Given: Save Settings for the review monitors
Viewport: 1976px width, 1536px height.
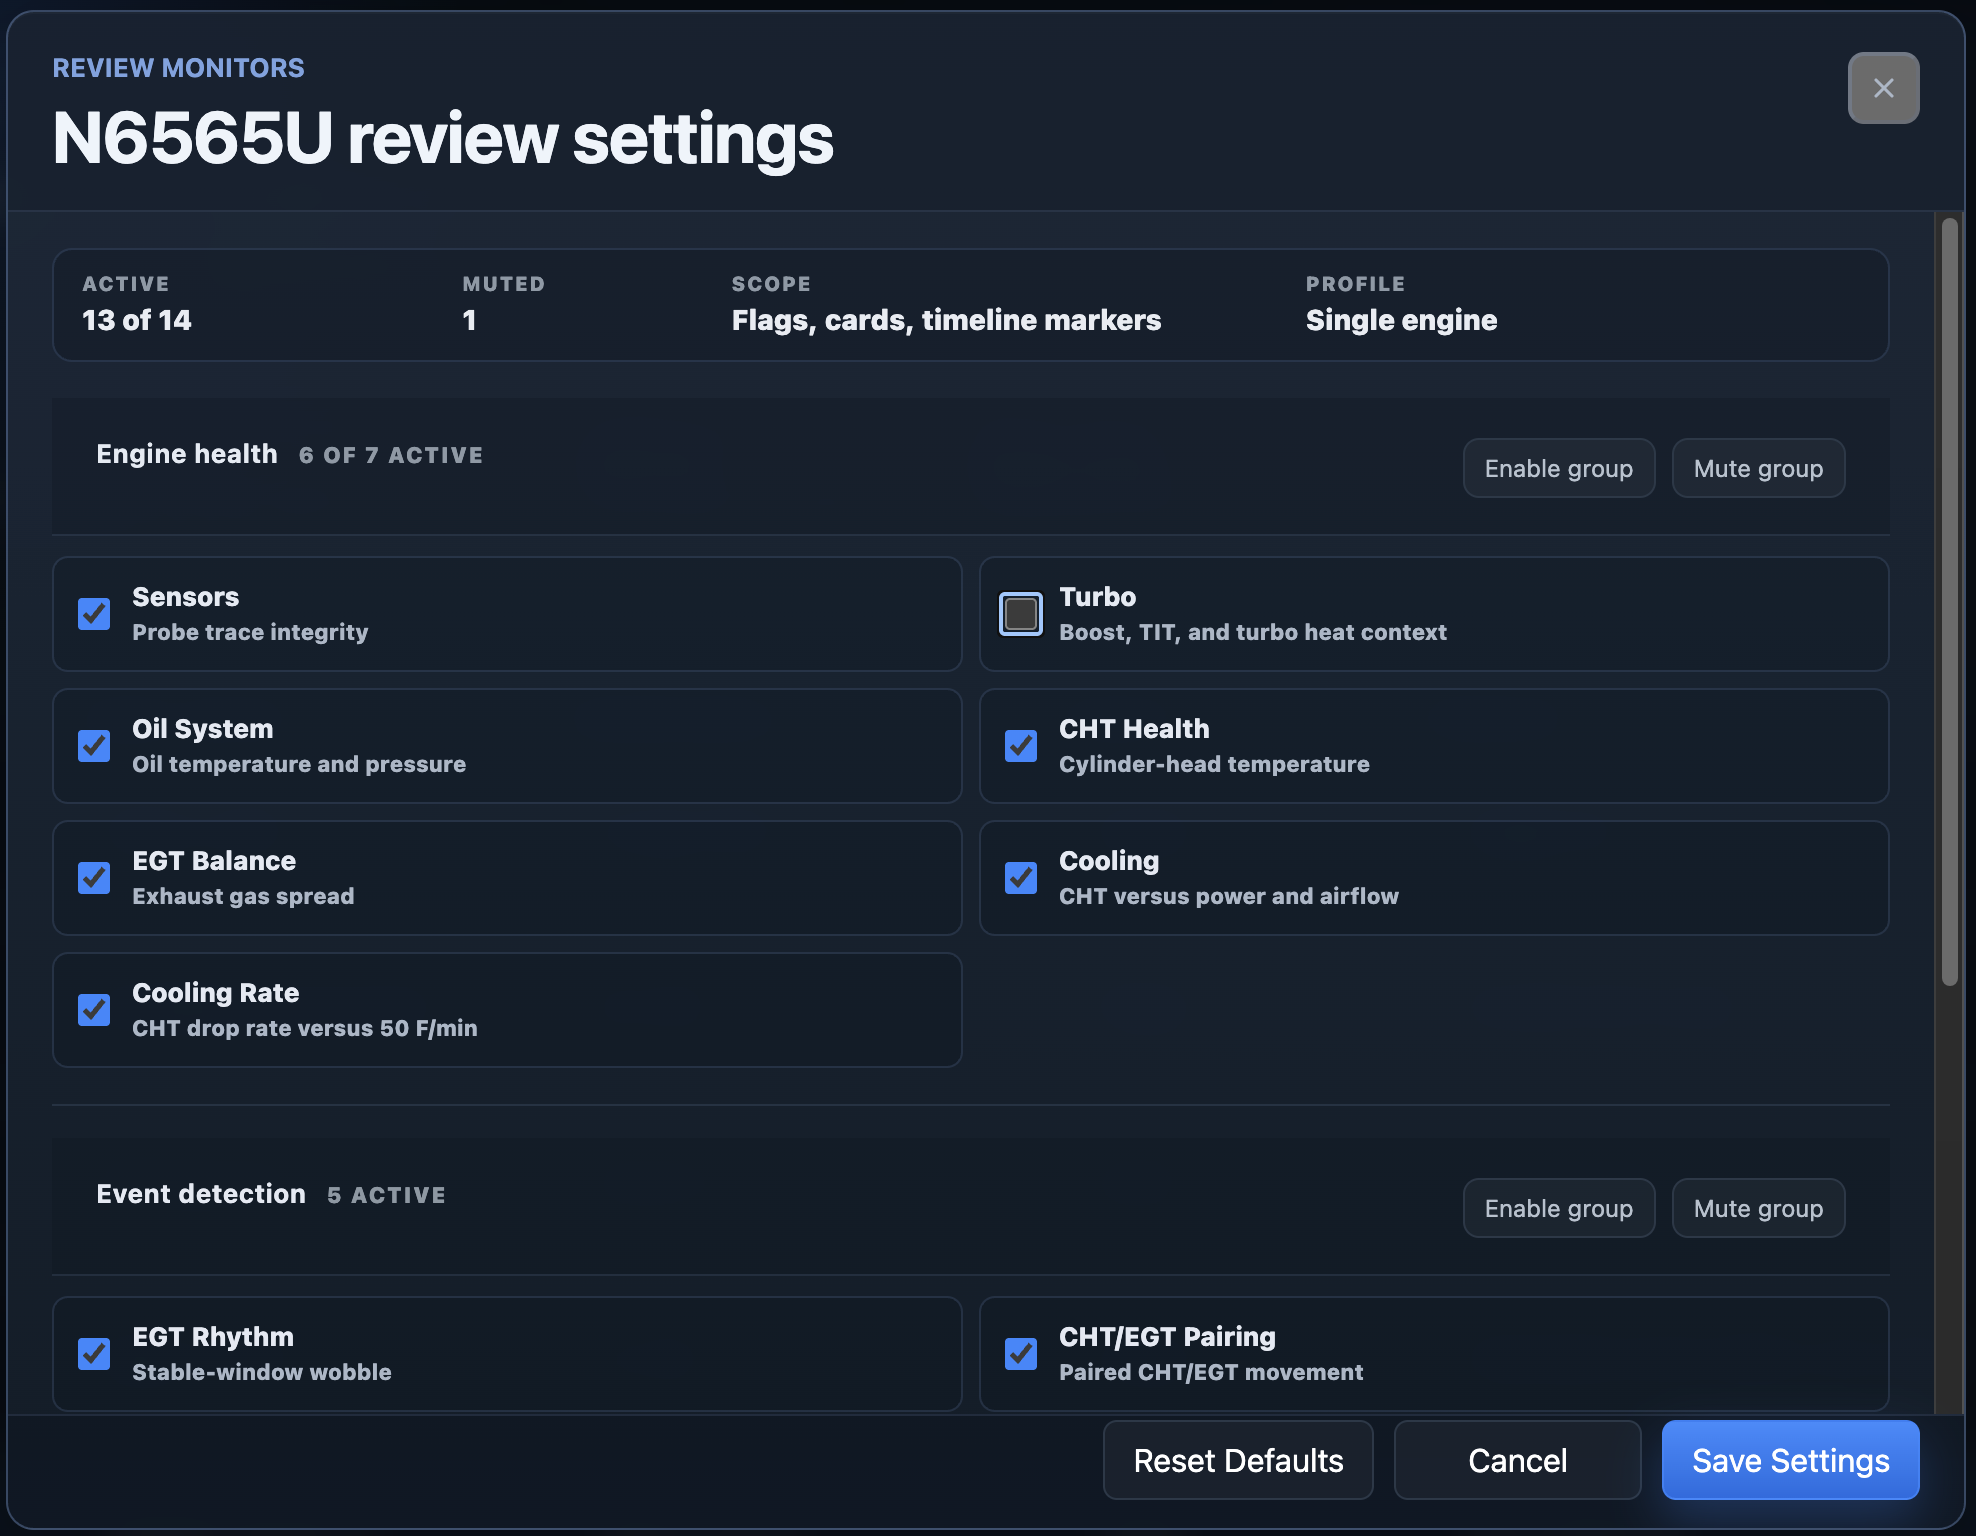Looking at the screenshot, I should [x=1790, y=1460].
